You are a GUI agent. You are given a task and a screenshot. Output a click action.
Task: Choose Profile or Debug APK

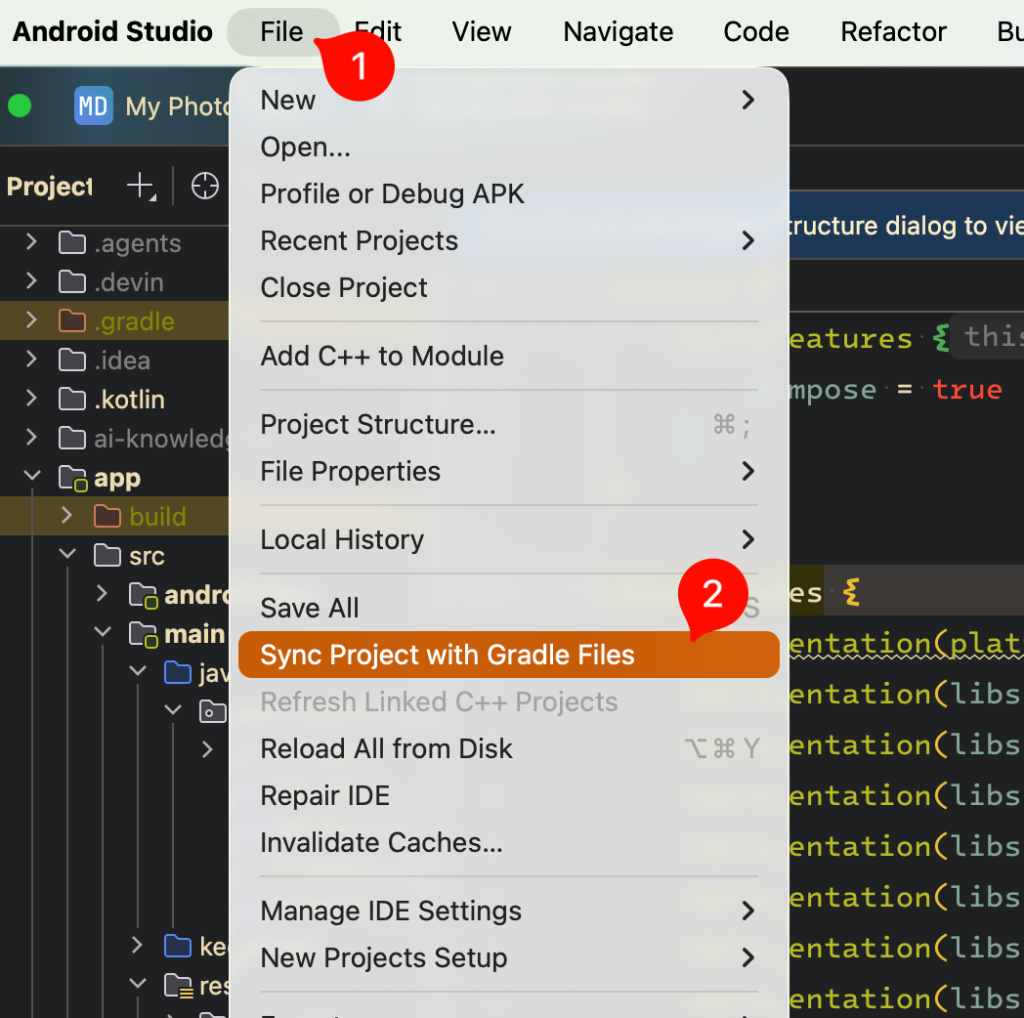tap(509, 194)
